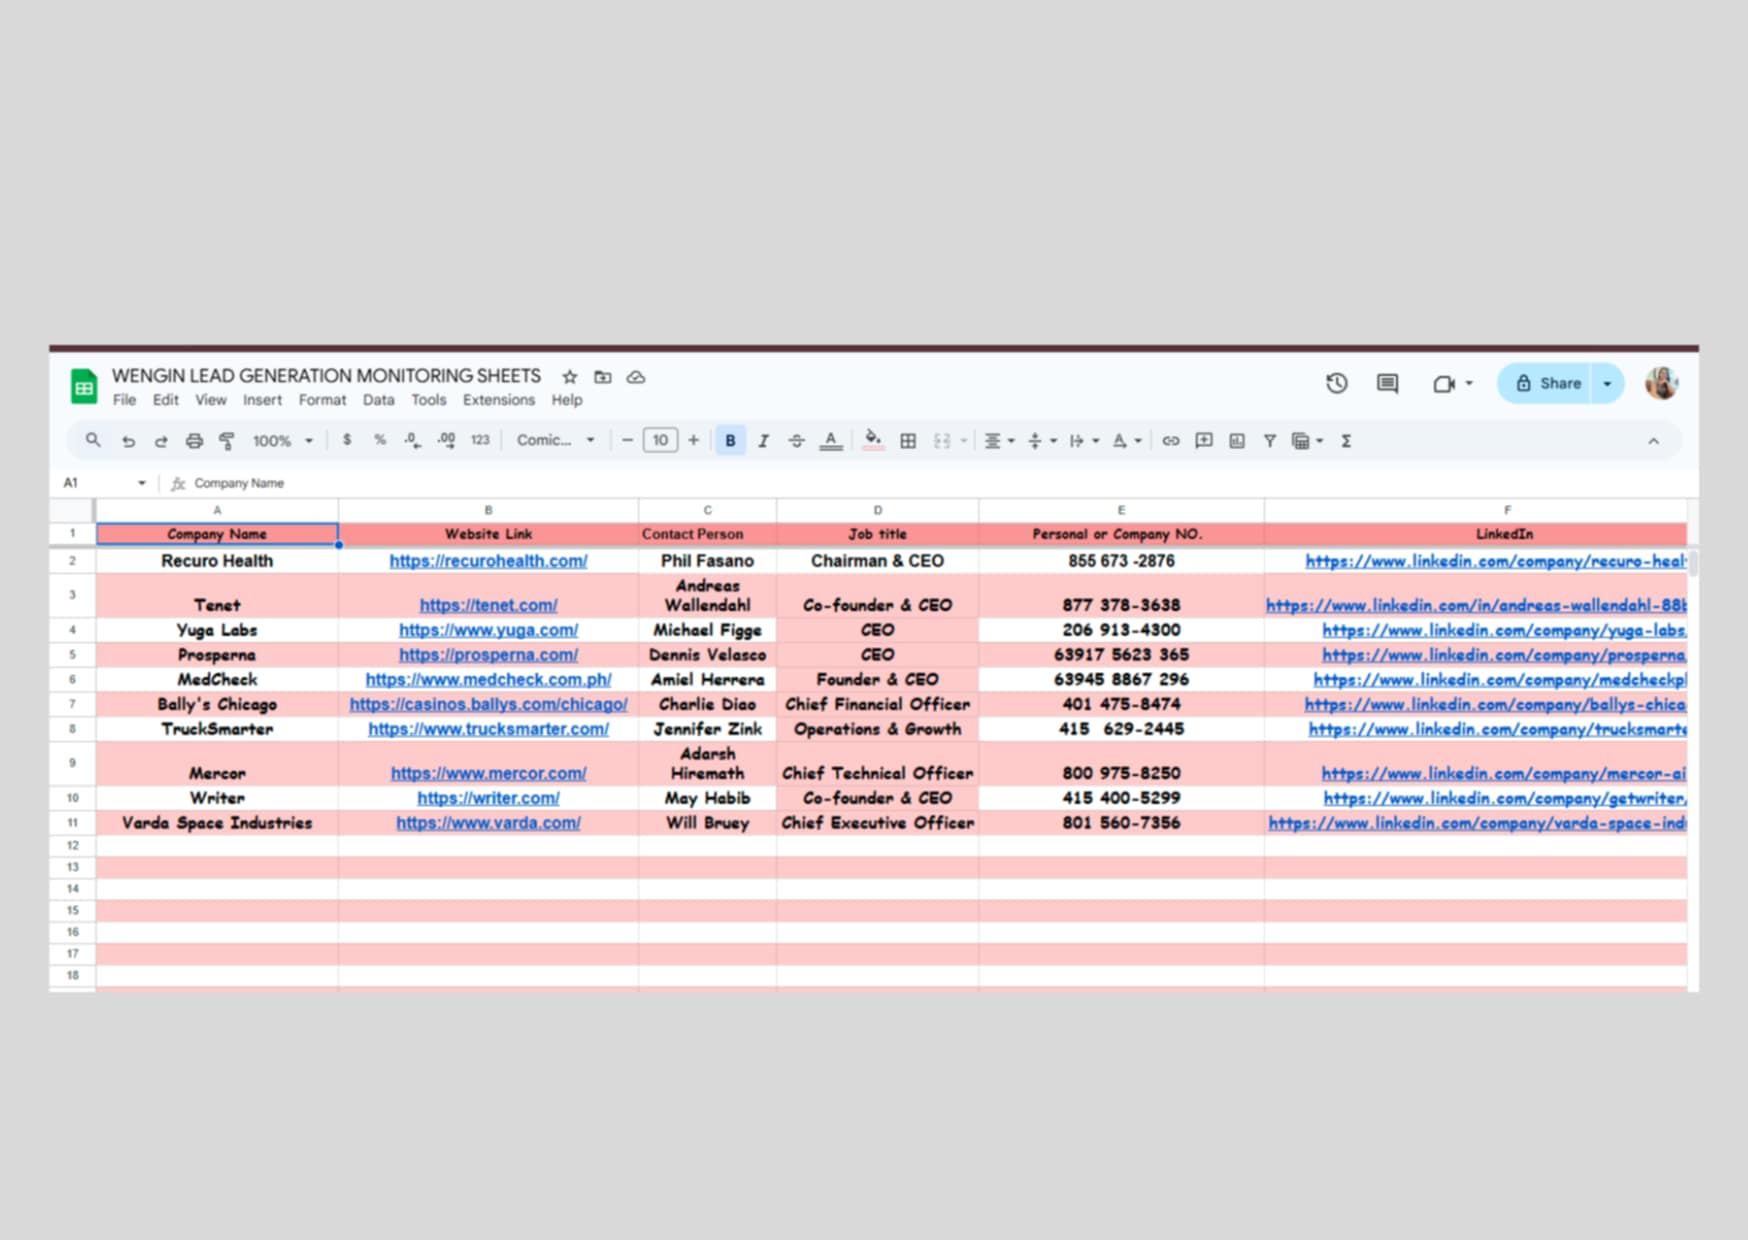Open the recurohealth.com website link
The width and height of the screenshot is (1748, 1240).
488,561
